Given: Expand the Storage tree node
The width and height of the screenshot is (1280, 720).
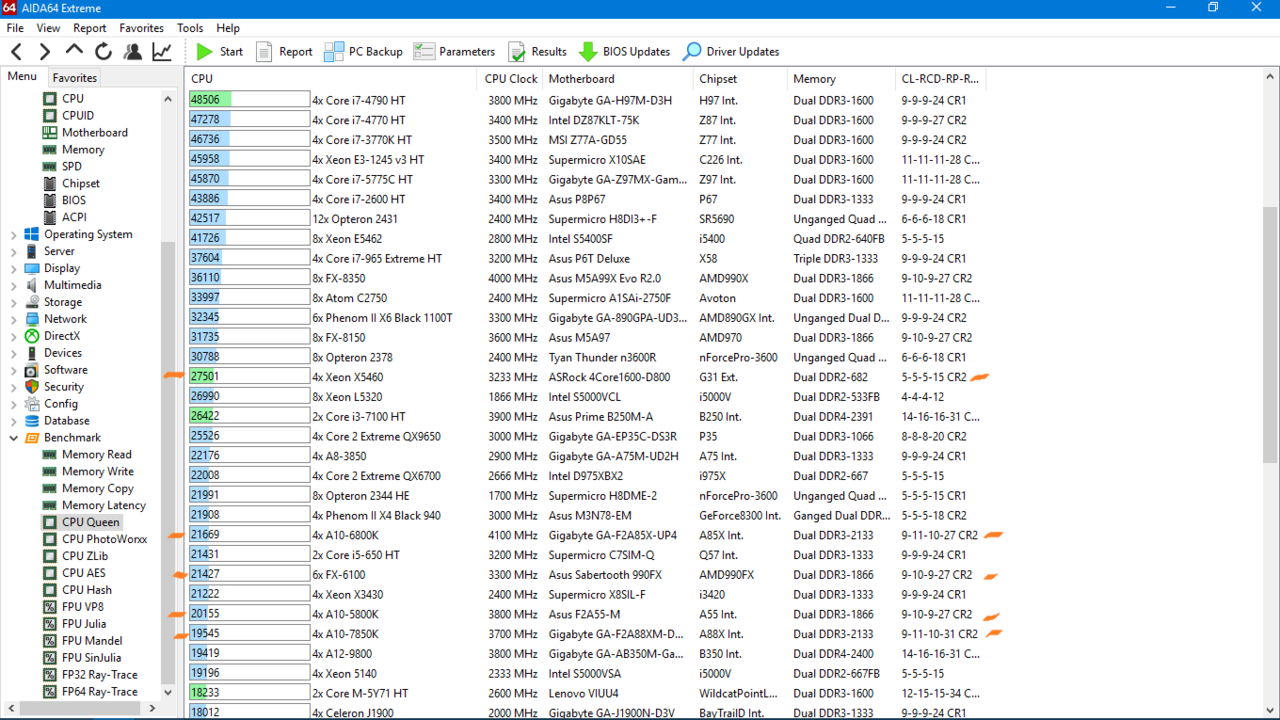Looking at the screenshot, I should (14, 303).
